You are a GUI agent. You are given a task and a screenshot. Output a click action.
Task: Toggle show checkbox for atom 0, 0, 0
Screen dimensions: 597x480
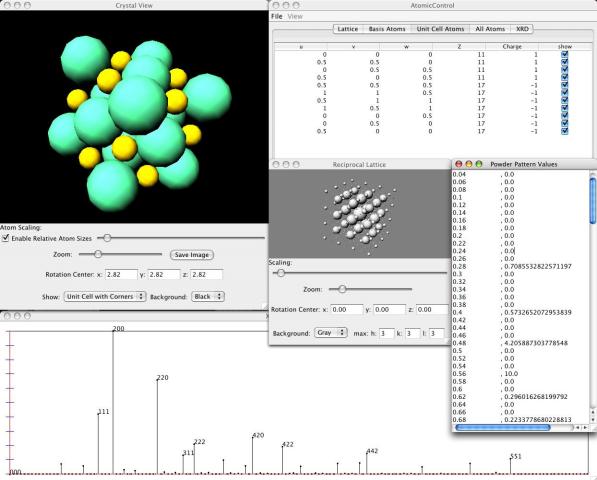pos(565,54)
